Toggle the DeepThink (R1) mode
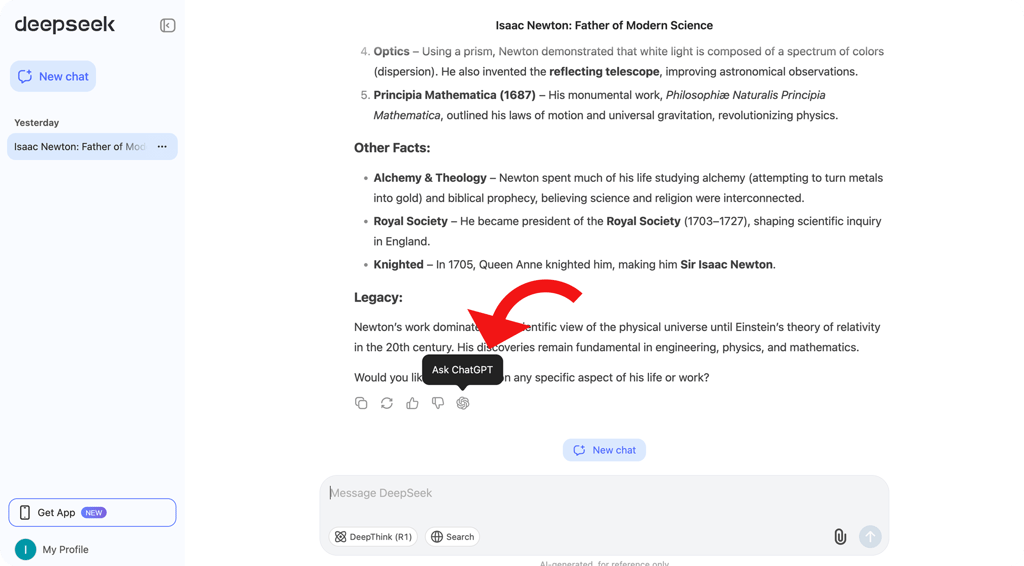Image resolution: width=1024 pixels, height=566 pixels. coord(373,537)
